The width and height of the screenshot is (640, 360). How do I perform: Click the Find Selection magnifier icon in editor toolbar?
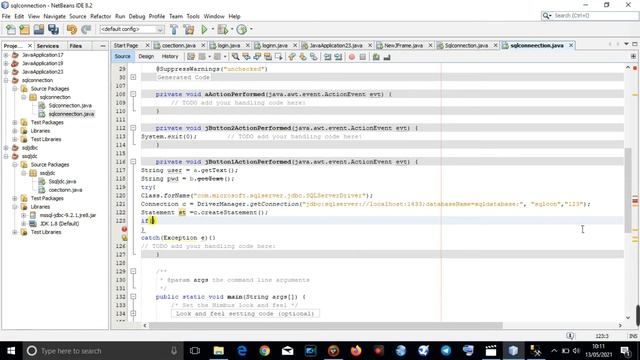236,57
